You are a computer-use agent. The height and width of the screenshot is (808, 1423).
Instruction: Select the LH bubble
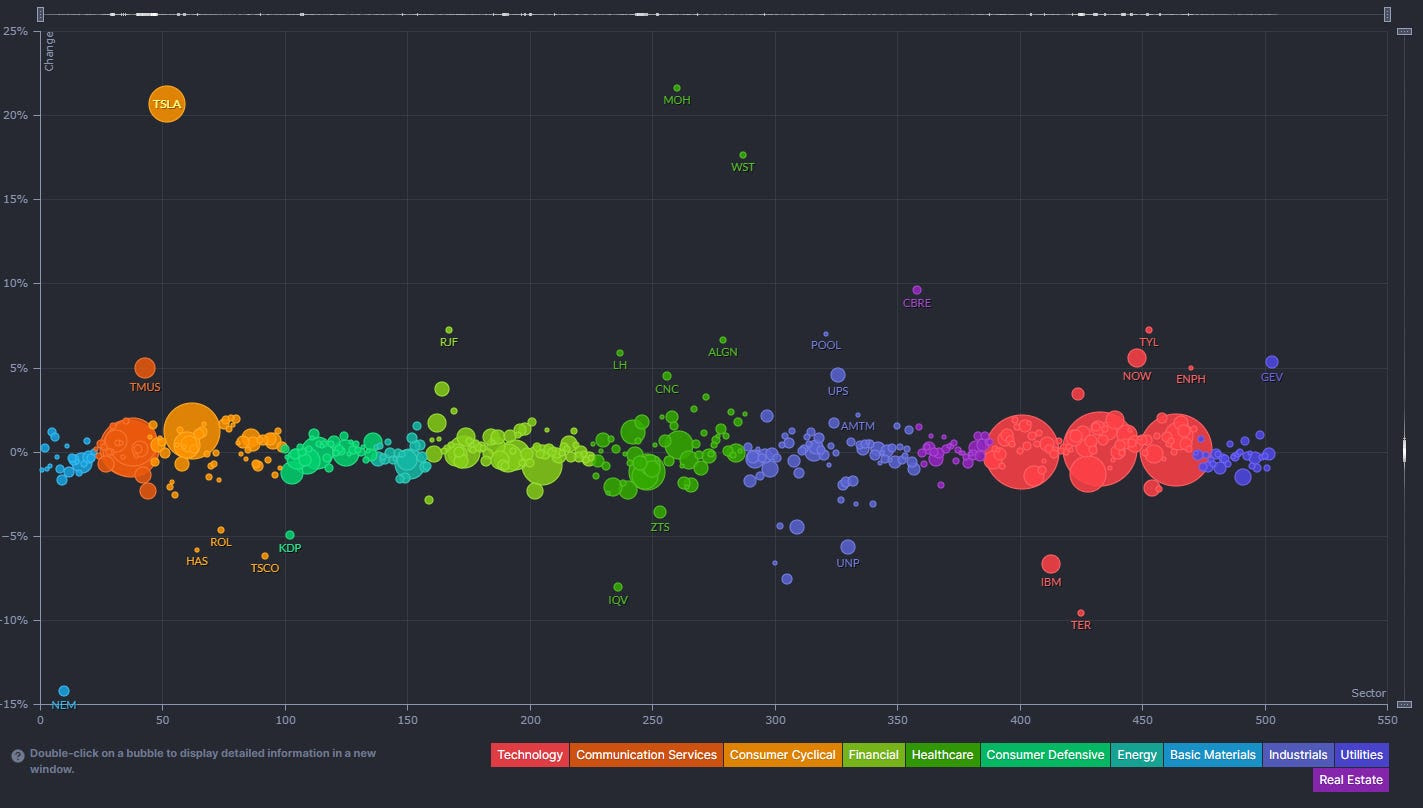click(x=620, y=353)
